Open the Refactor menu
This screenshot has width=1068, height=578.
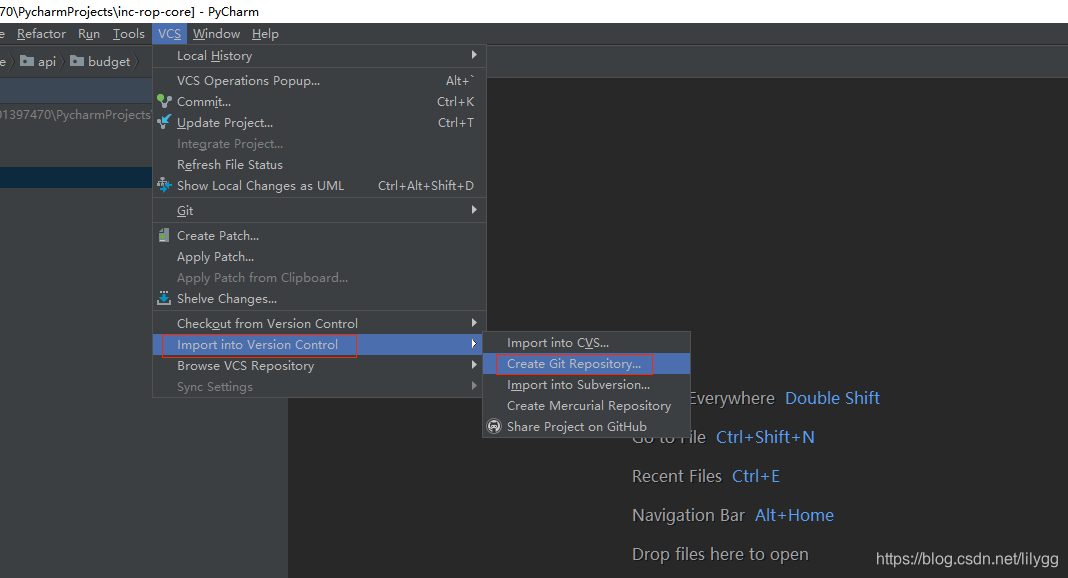coord(41,33)
